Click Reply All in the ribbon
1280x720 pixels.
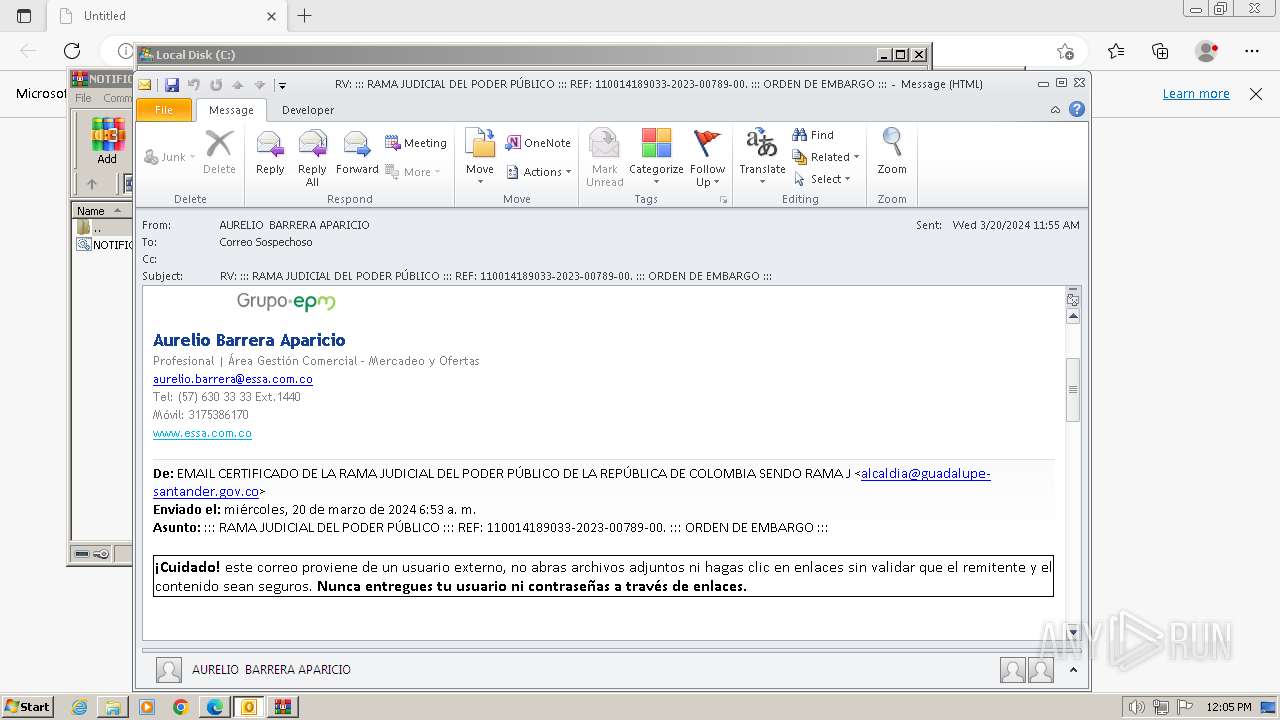click(x=312, y=158)
